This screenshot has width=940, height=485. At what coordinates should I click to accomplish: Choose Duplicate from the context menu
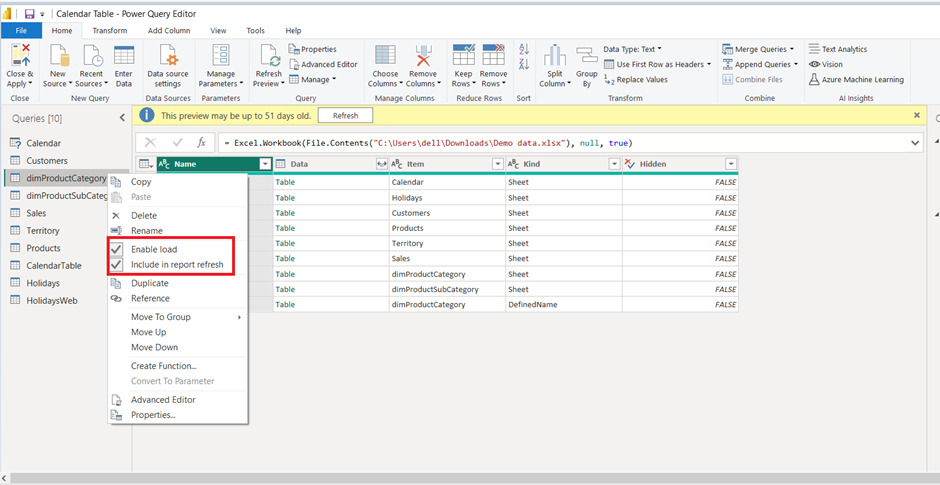pos(150,283)
